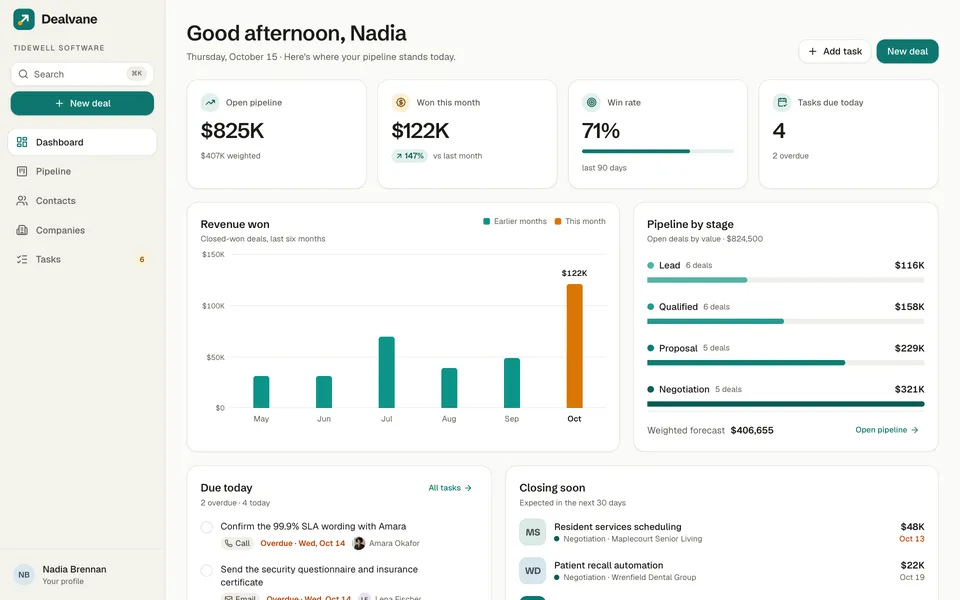Click the plus icon in Add task

tap(812, 51)
